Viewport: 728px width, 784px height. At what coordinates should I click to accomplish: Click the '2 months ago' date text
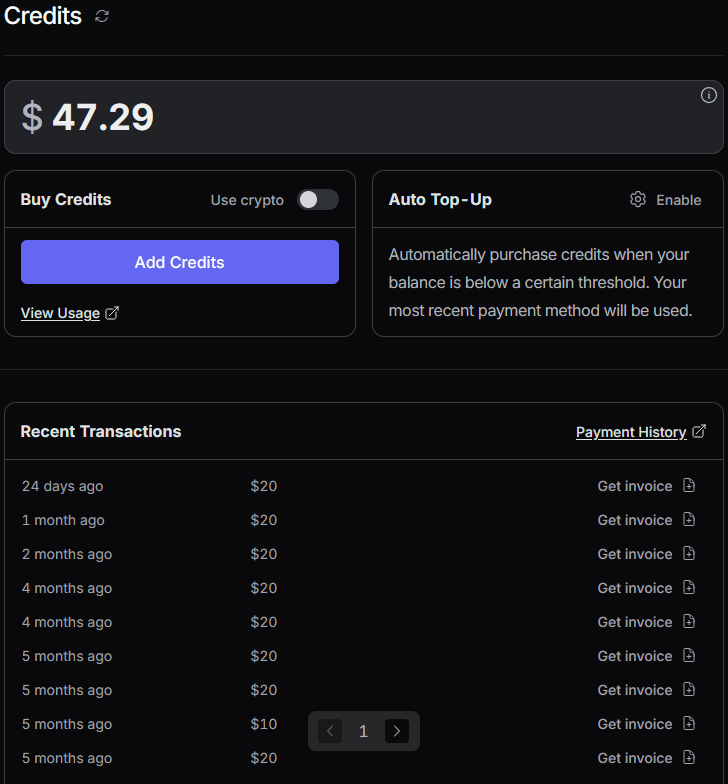tap(67, 554)
